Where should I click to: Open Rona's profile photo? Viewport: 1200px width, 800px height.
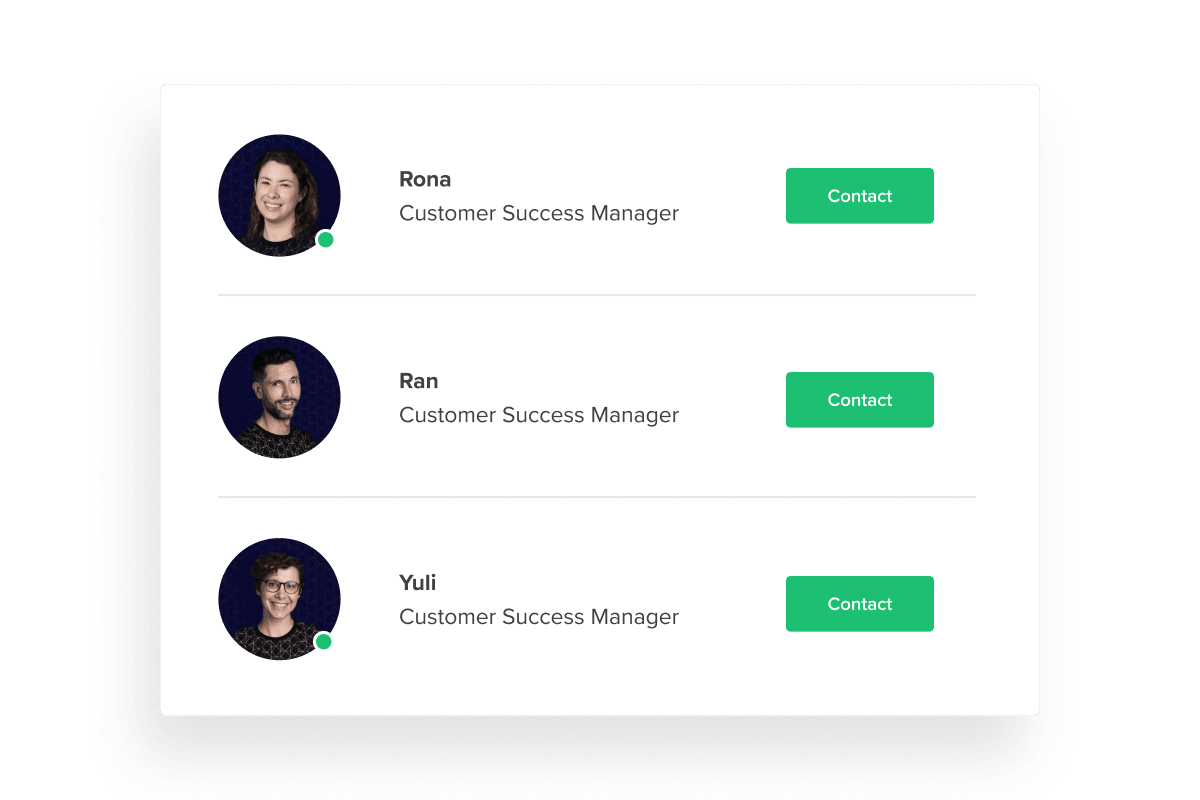[x=279, y=195]
